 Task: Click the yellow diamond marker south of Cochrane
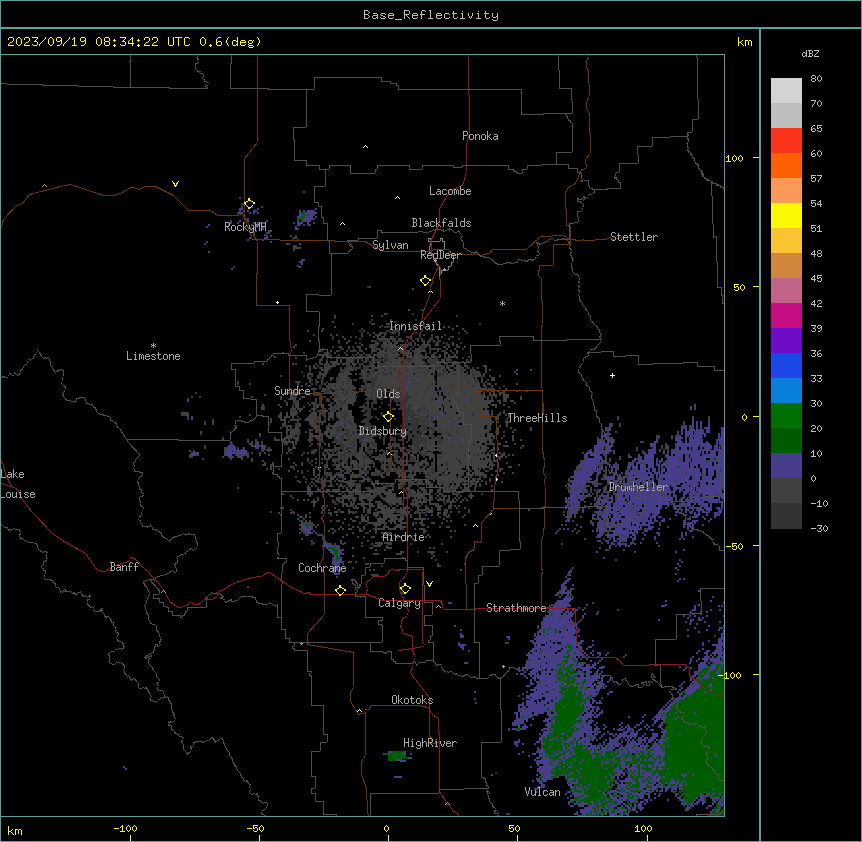tap(340, 590)
